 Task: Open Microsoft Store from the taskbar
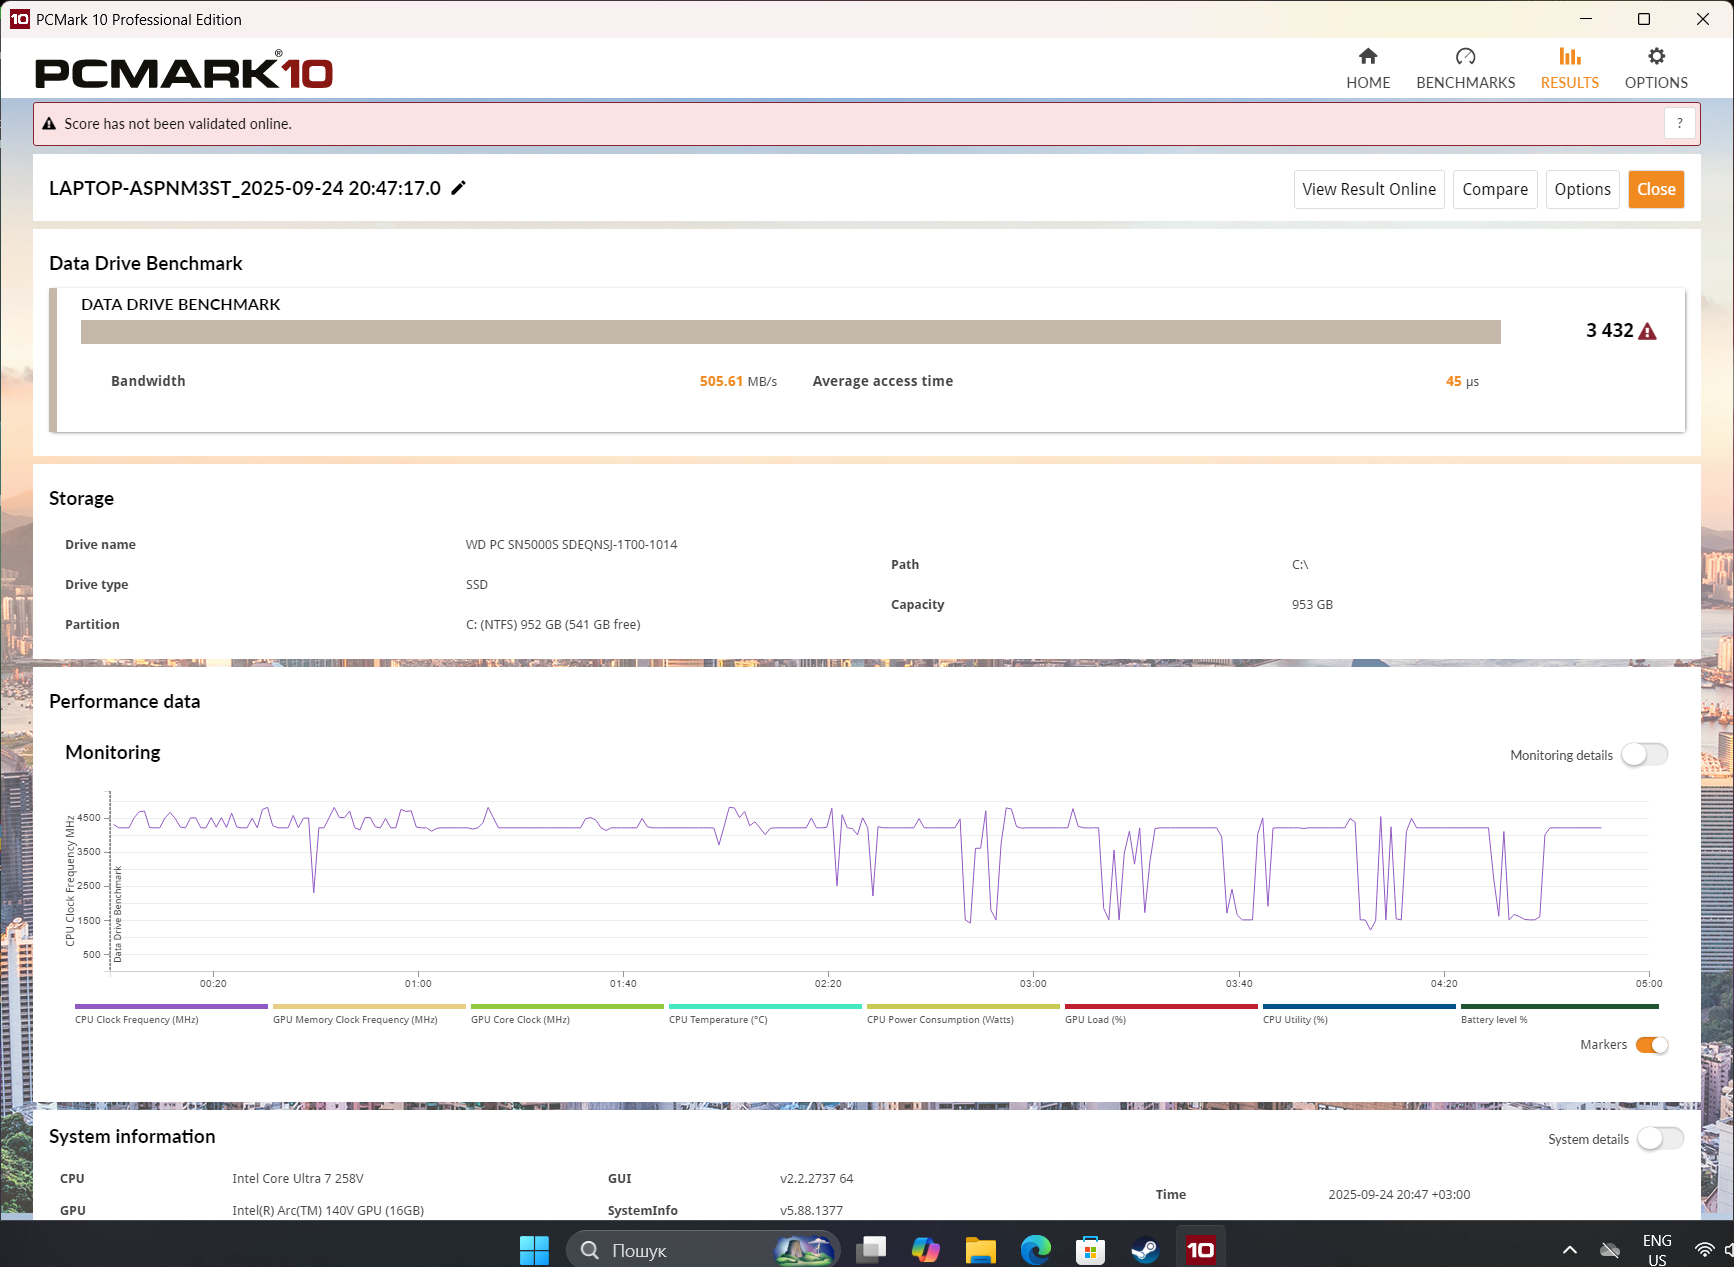(1090, 1249)
